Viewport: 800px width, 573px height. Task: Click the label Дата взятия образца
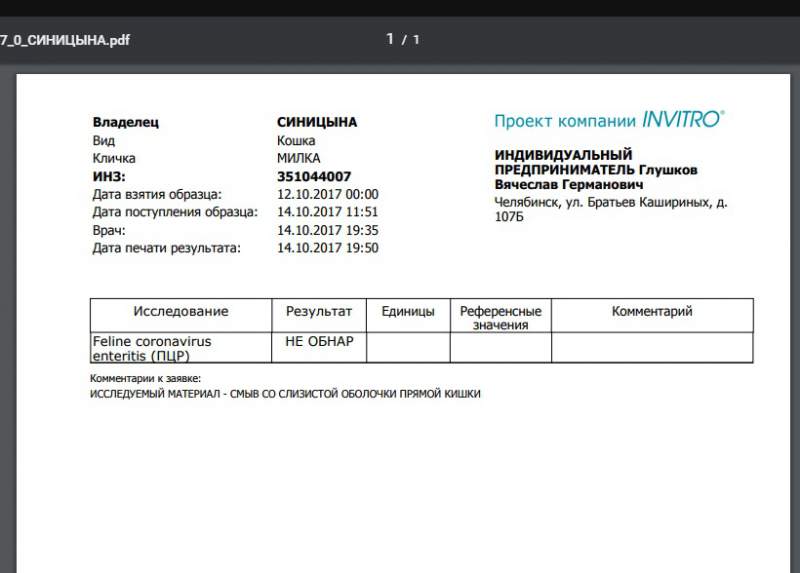(x=157, y=194)
